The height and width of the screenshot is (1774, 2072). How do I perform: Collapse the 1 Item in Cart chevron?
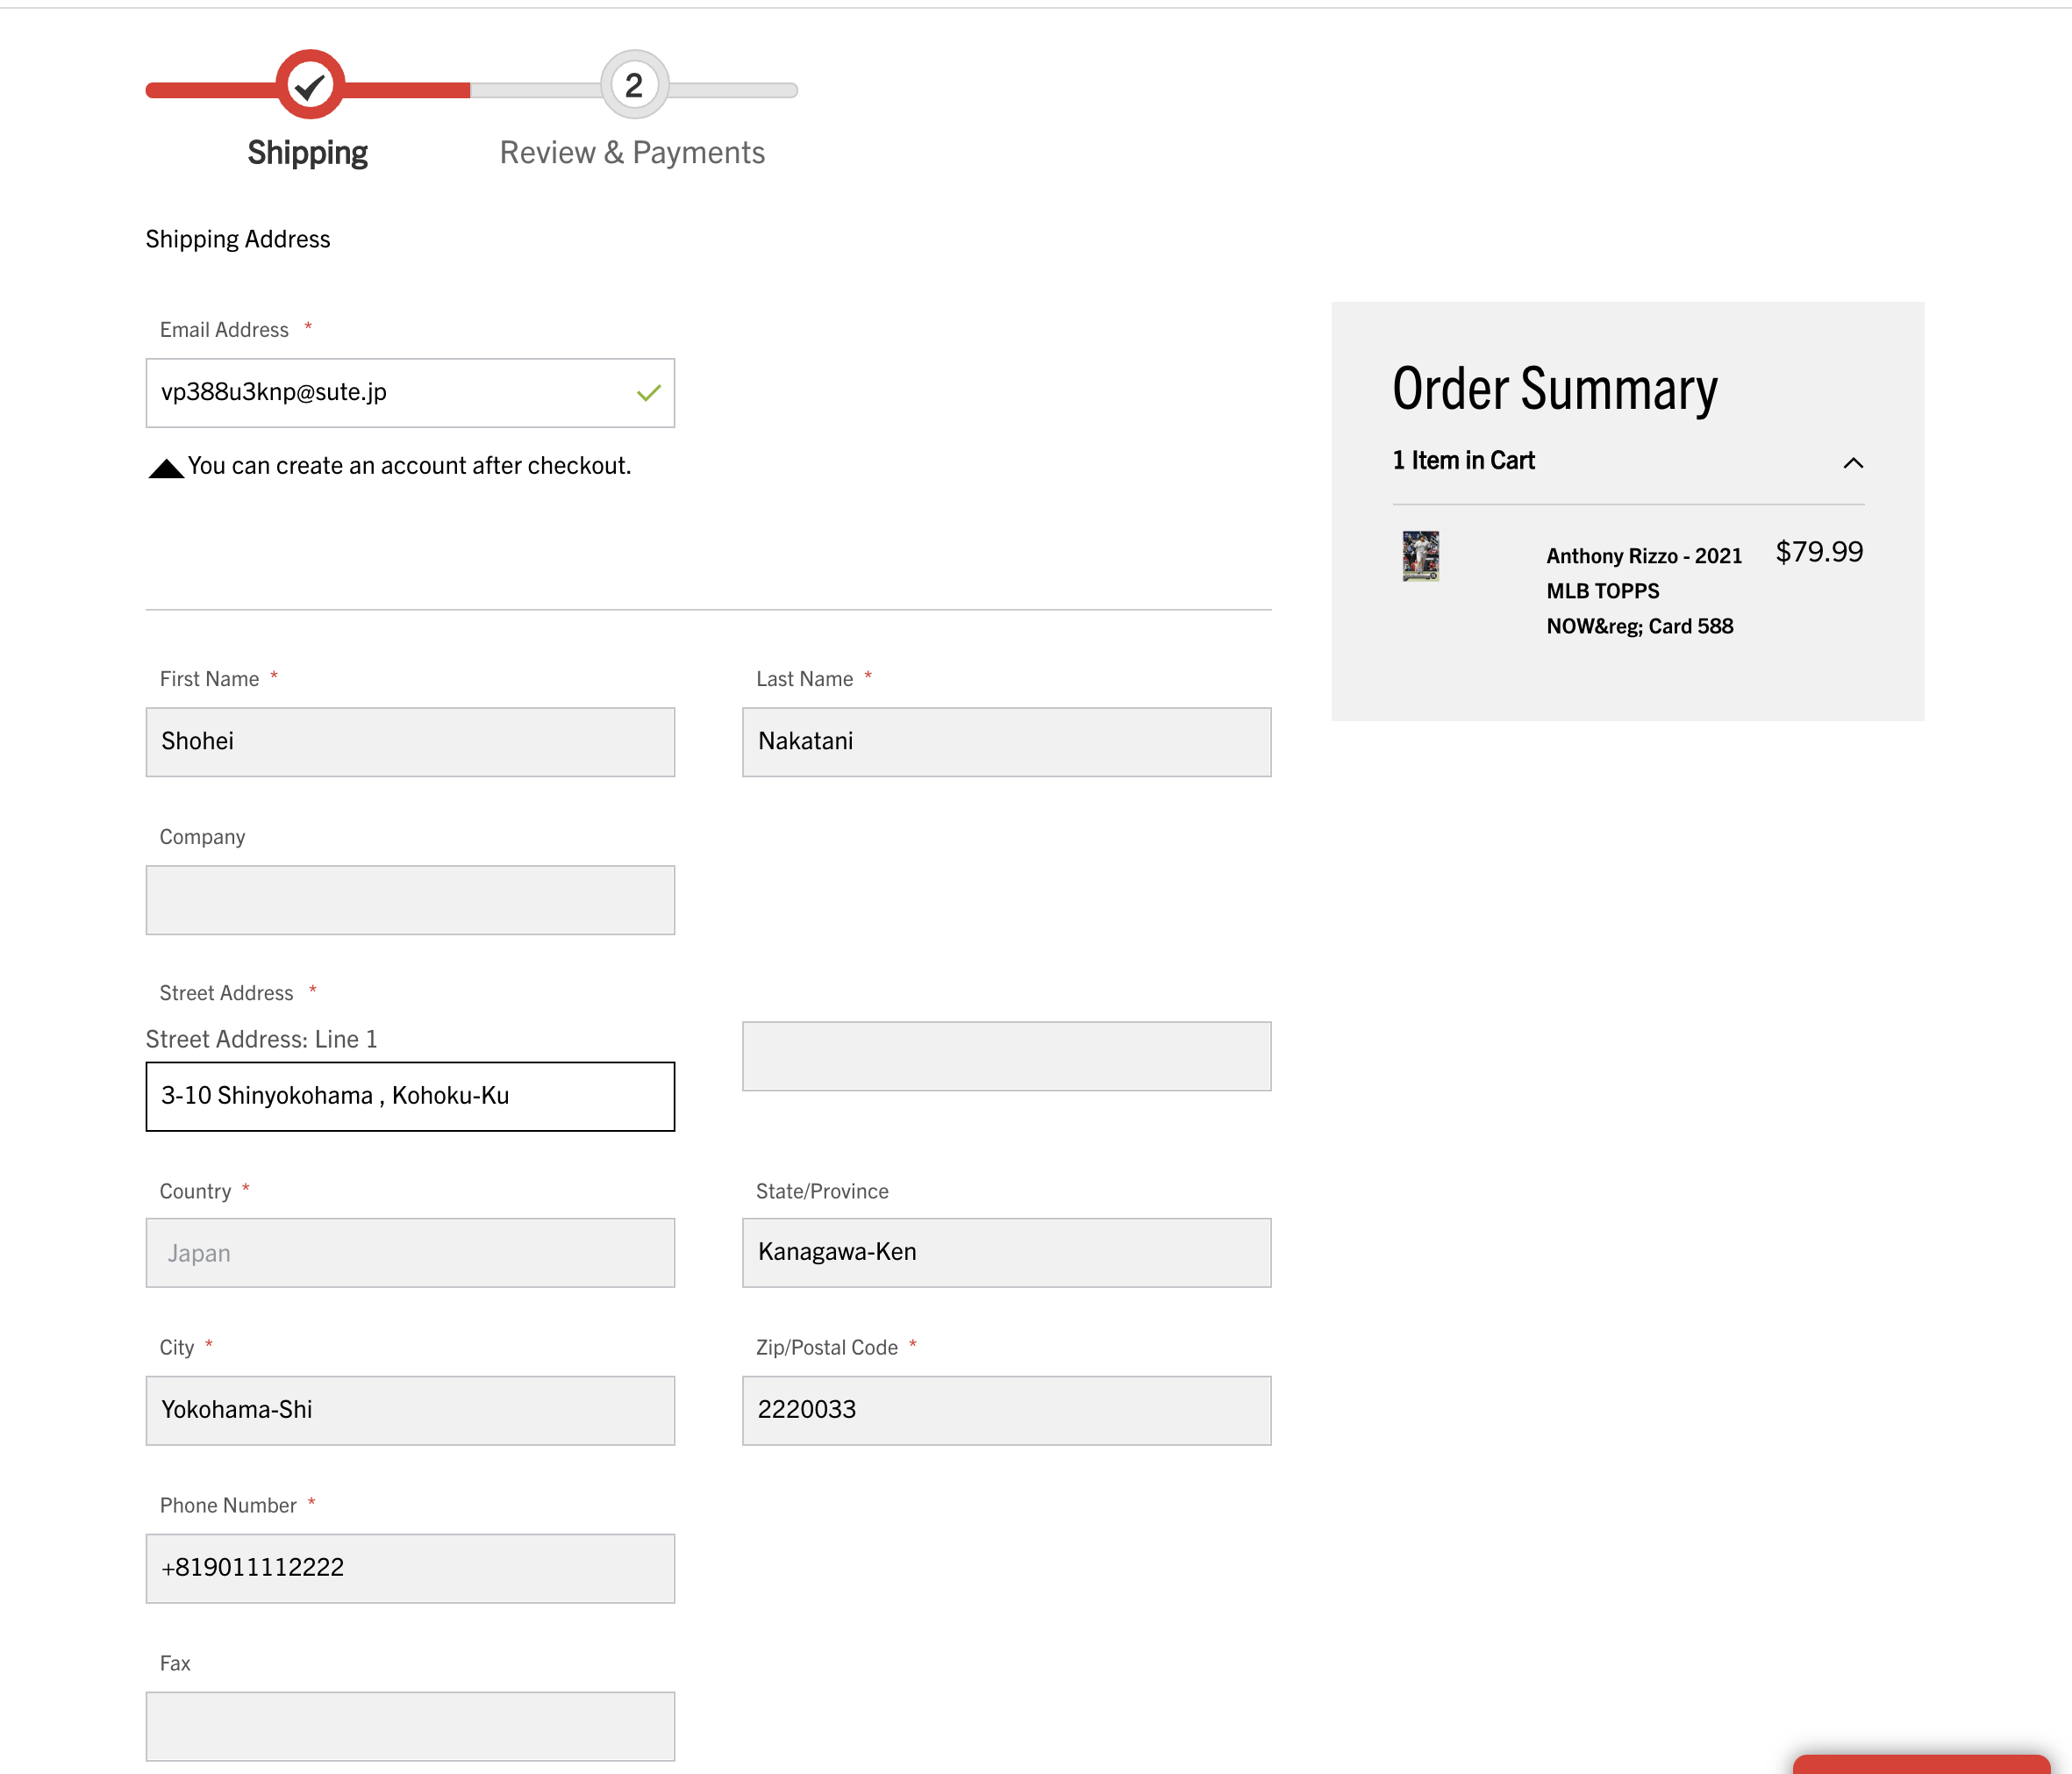pos(1853,462)
